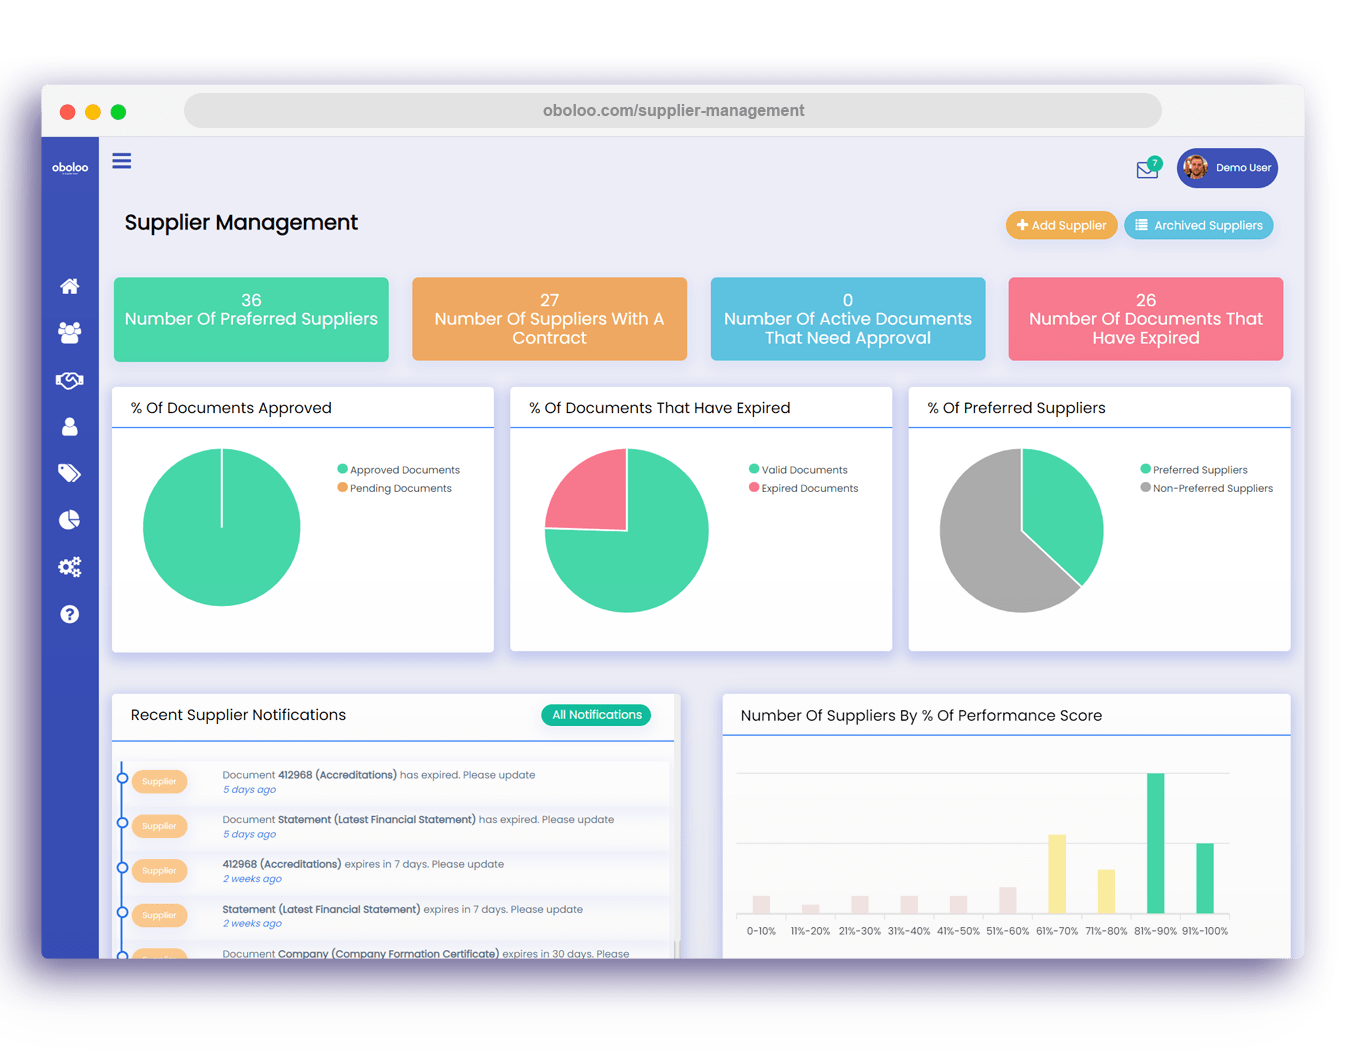This screenshot has height=1052, width=1347.
Task: Click the browser address bar
Action: coord(672,110)
